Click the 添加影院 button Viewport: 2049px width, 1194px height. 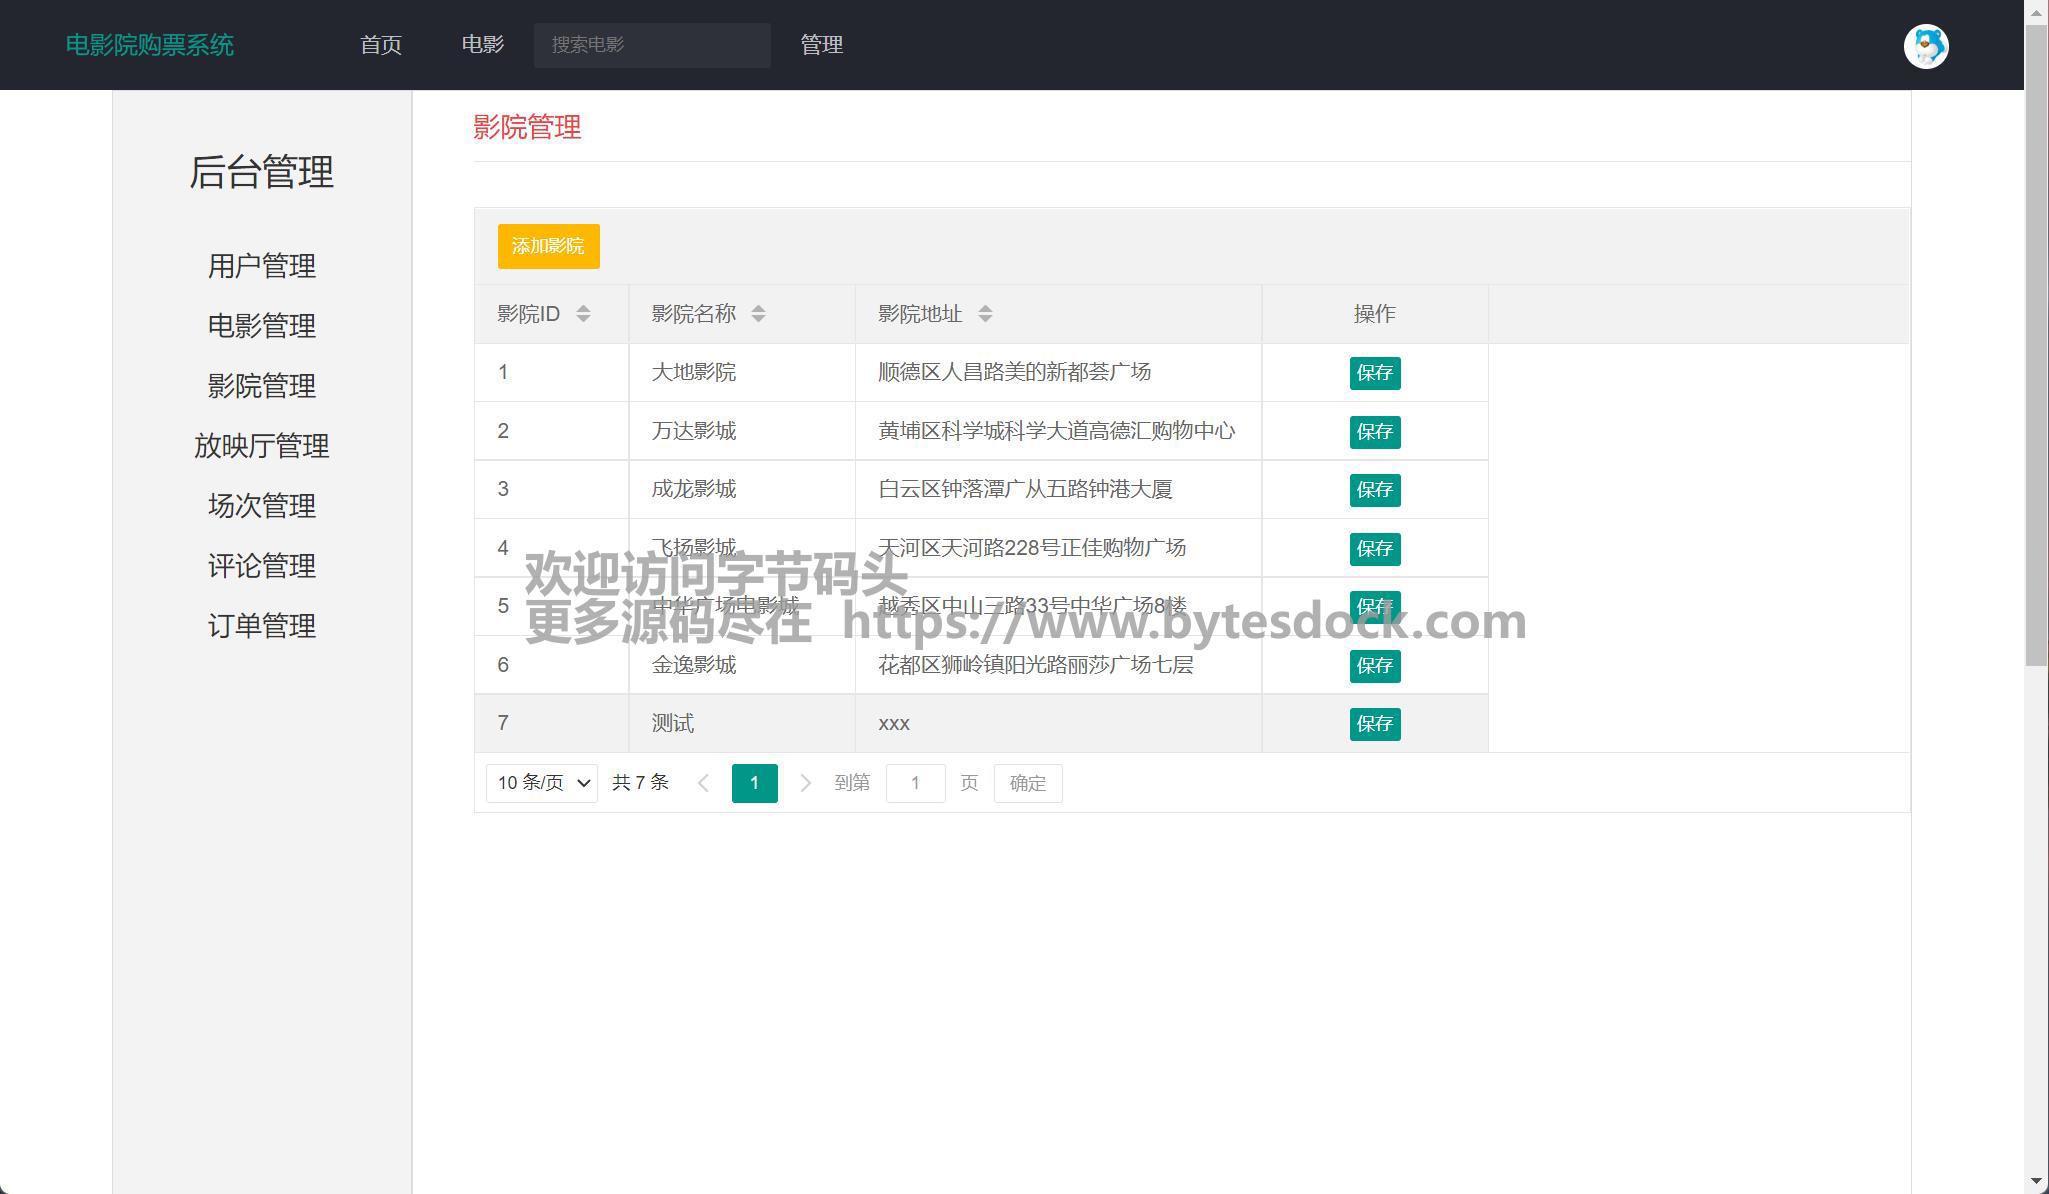click(x=548, y=246)
